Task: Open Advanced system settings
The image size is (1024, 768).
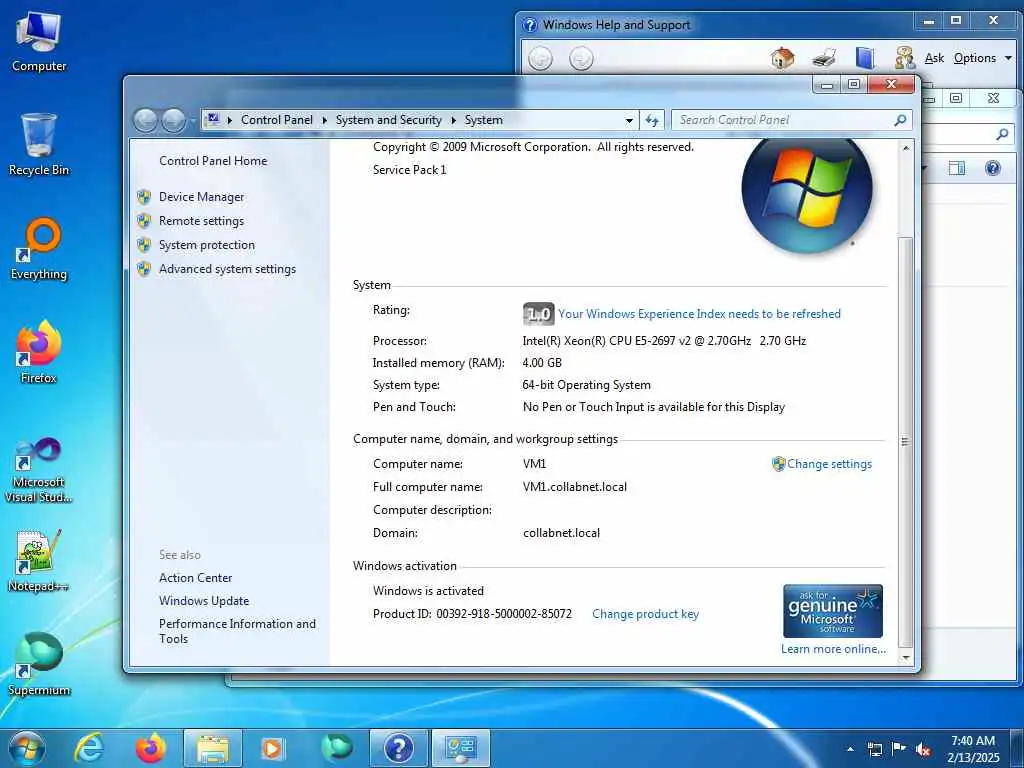Action: click(x=227, y=269)
